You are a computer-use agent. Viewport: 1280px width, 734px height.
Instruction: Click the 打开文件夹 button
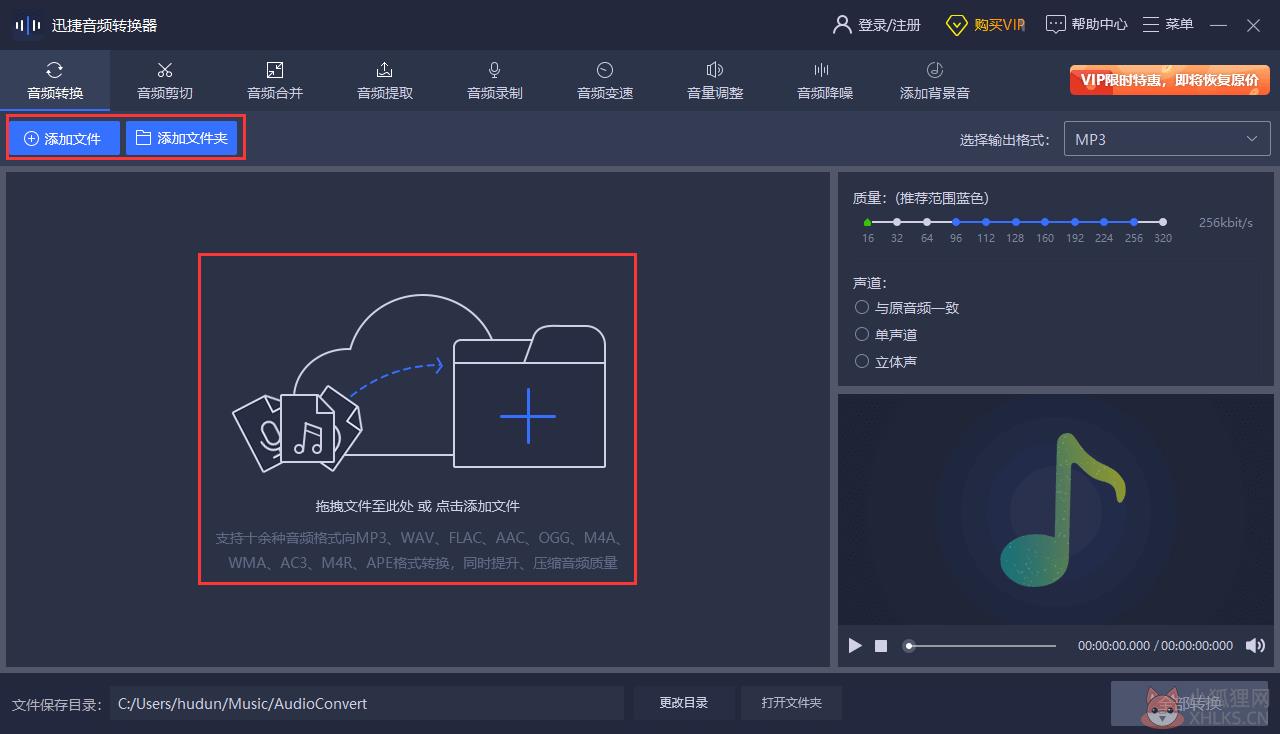(791, 703)
